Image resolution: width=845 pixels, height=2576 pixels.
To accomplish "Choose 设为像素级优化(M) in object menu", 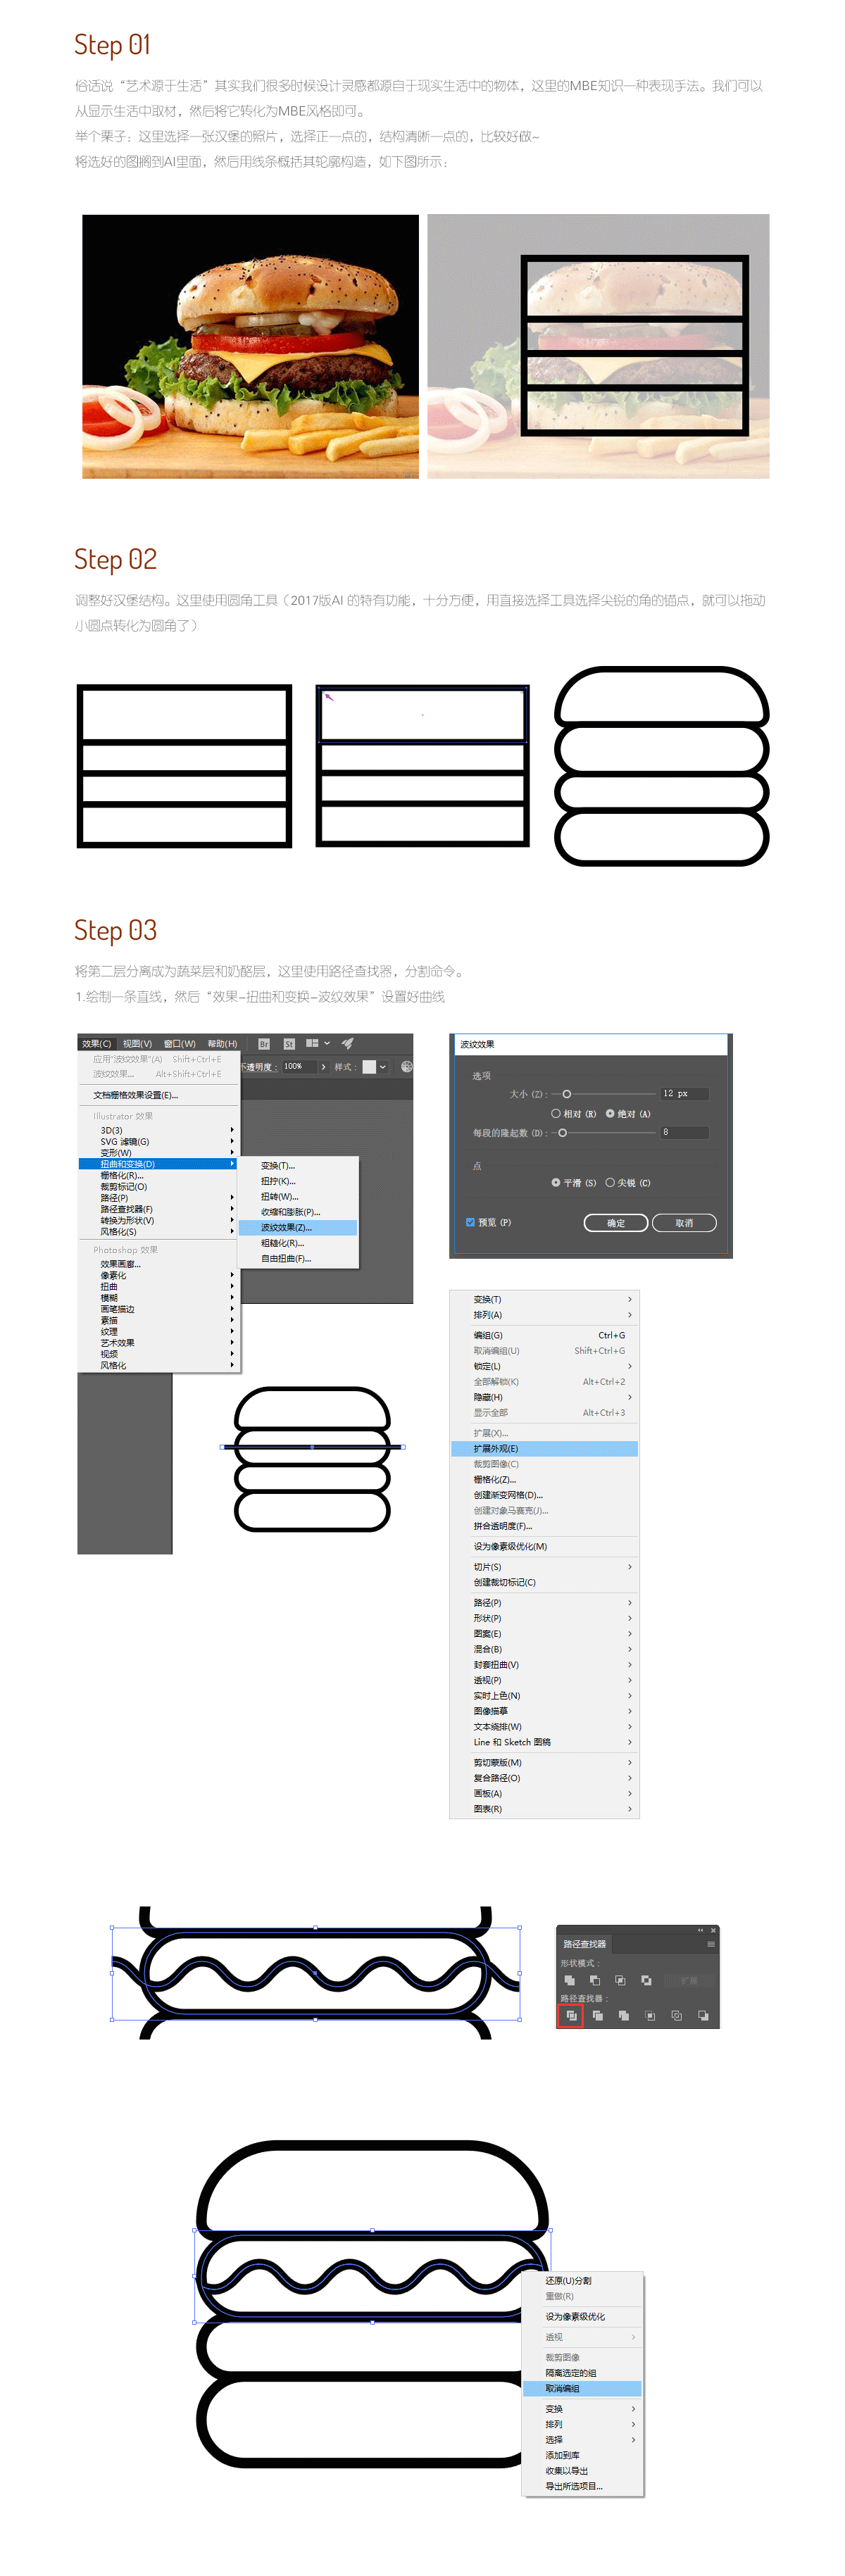I will pyautogui.click(x=544, y=1546).
